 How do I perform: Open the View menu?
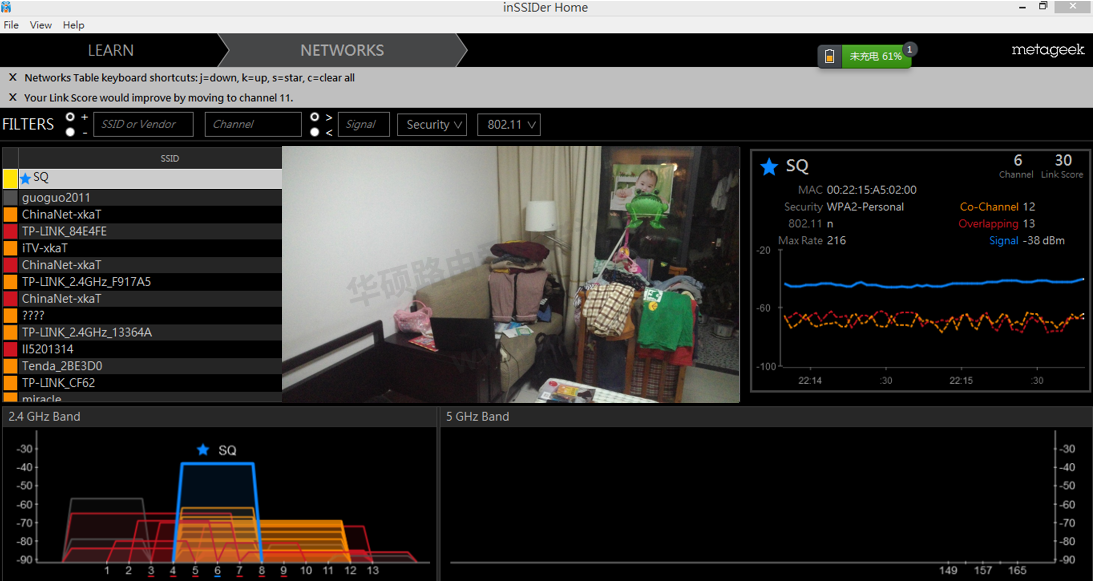point(40,25)
